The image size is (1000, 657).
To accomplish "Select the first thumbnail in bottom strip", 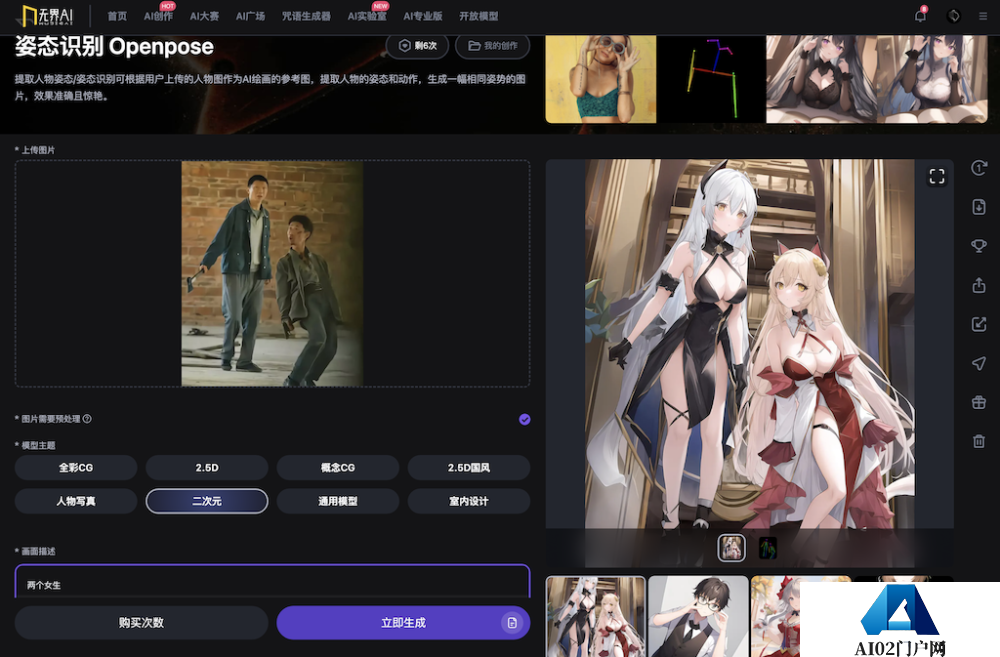I will [595, 616].
